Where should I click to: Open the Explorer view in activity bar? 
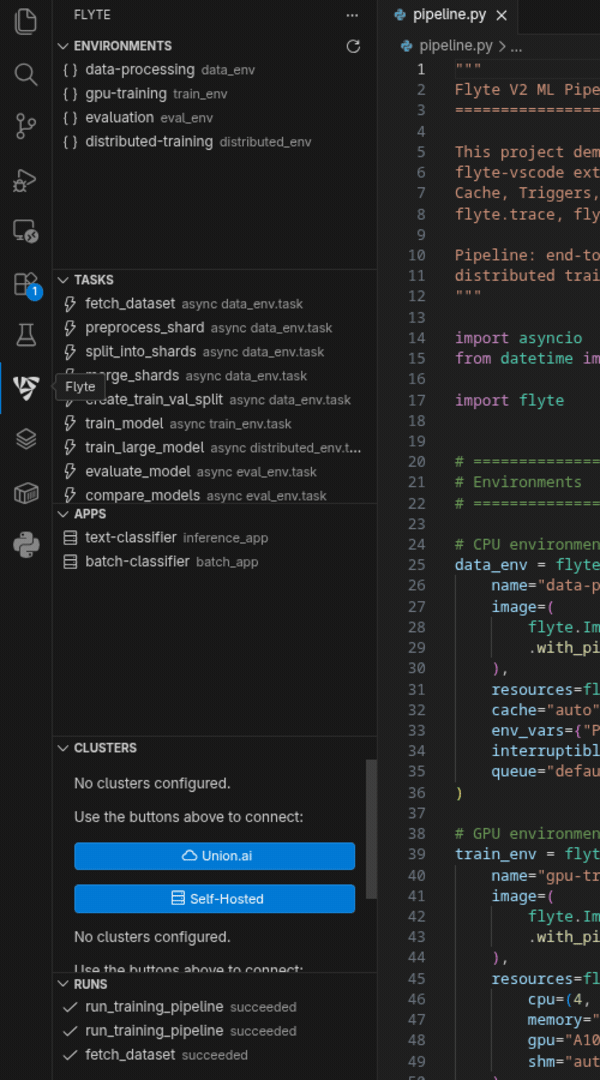coord(25,21)
